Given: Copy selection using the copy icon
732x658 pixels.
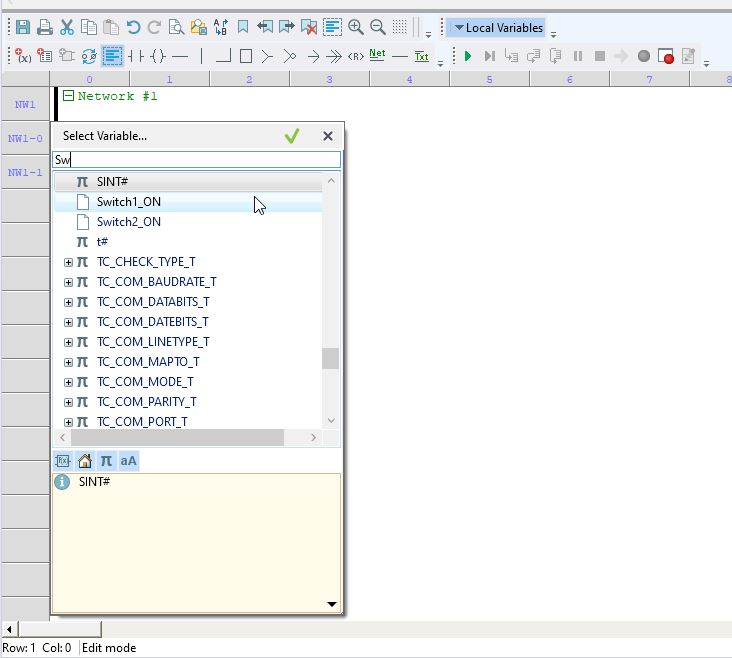Looking at the screenshot, I should tap(89, 27).
